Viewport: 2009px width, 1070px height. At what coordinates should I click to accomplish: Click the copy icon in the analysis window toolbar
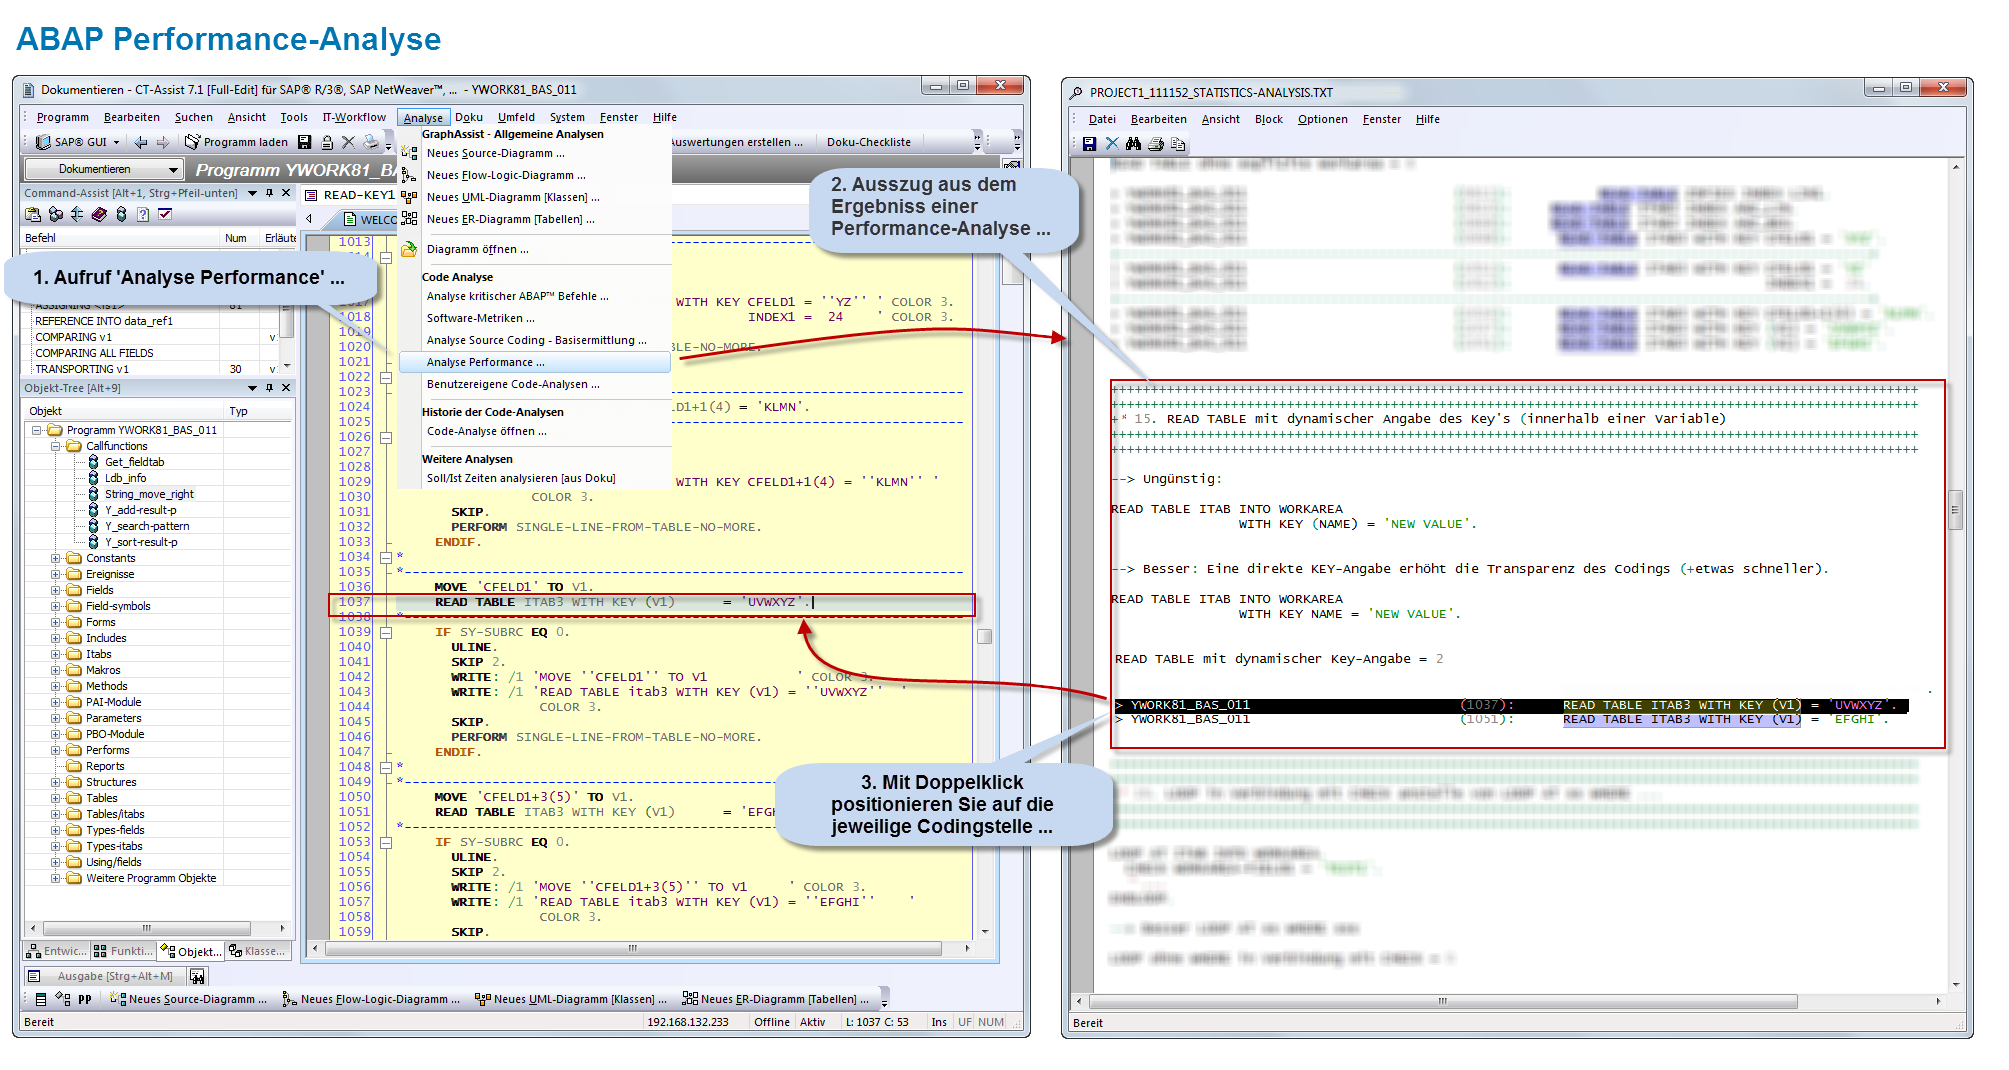(1178, 144)
